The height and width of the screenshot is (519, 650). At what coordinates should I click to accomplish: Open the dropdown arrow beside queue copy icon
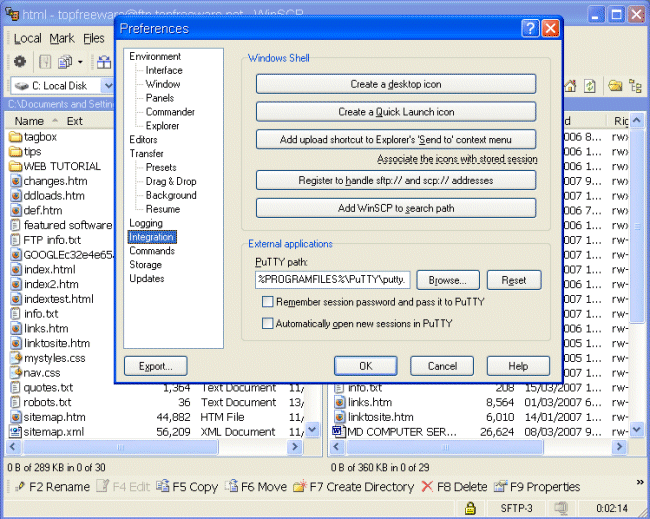80,62
